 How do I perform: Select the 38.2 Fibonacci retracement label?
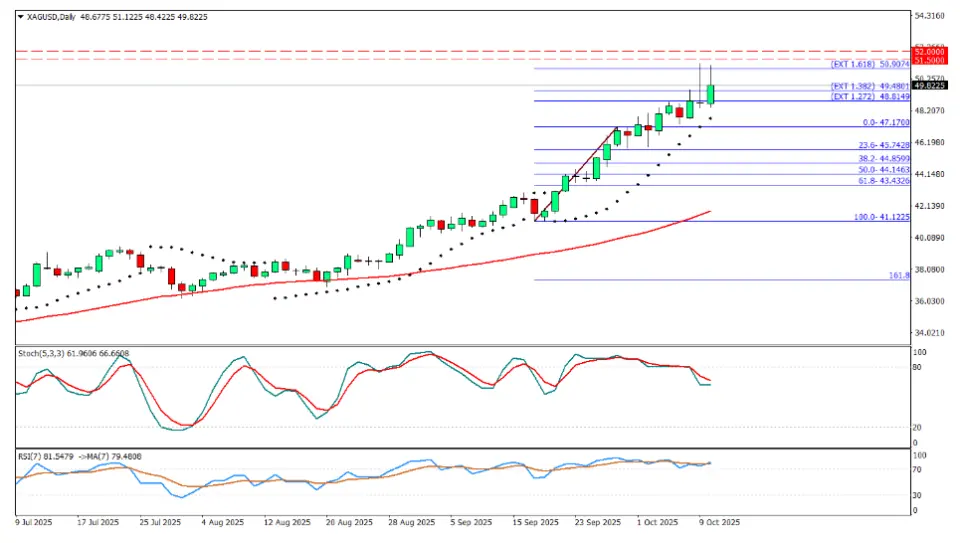tap(881, 159)
